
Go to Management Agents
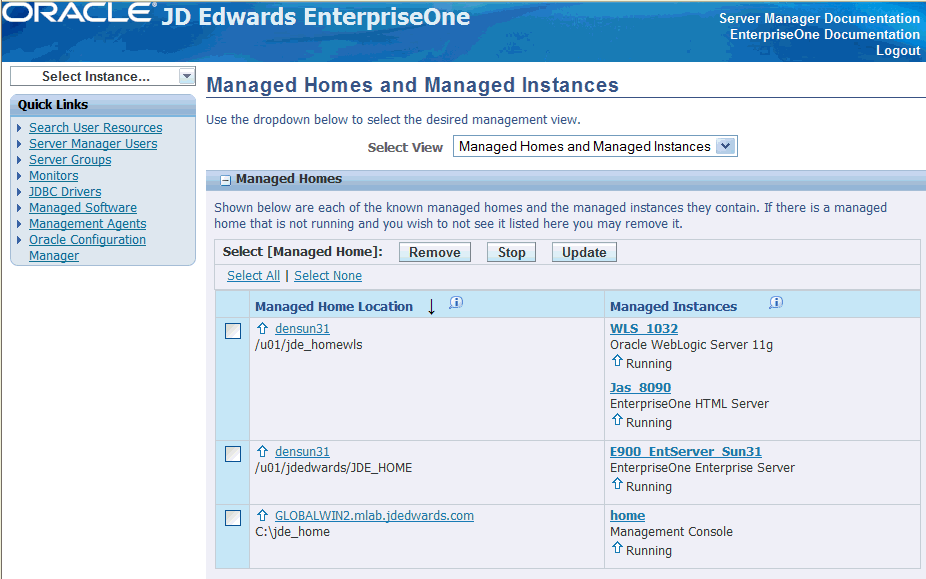(87, 223)
